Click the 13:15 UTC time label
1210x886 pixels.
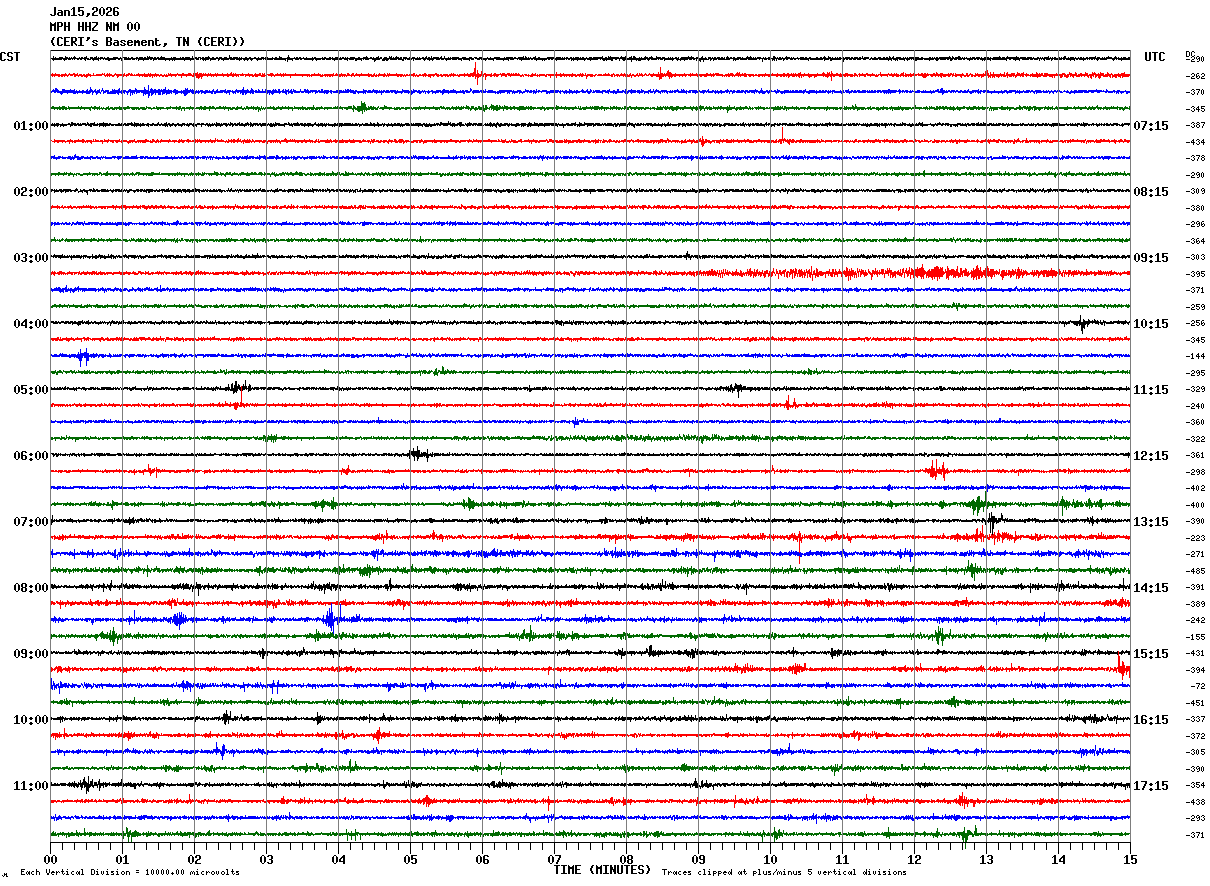tap(1151, 522)
